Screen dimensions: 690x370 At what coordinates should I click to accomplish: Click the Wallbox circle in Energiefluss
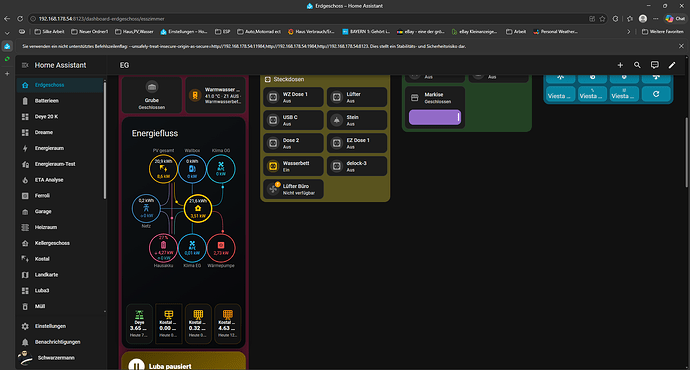click(192, 169)
